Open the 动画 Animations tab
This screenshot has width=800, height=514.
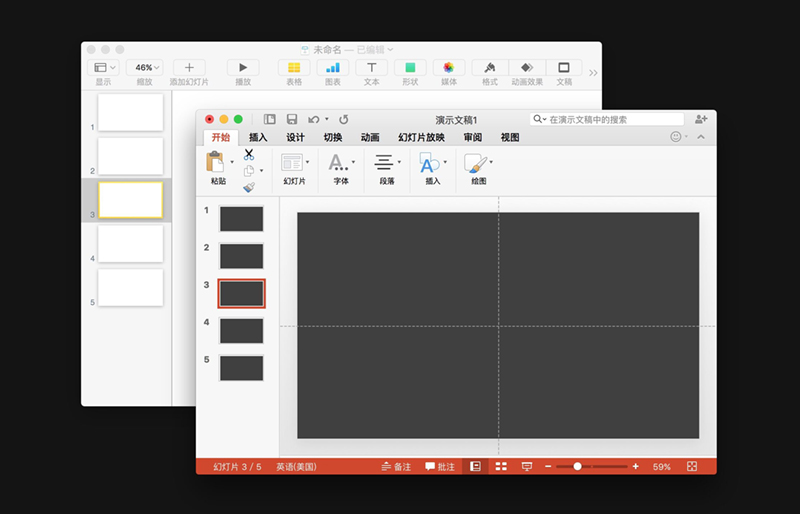click(x=370, y=137)
